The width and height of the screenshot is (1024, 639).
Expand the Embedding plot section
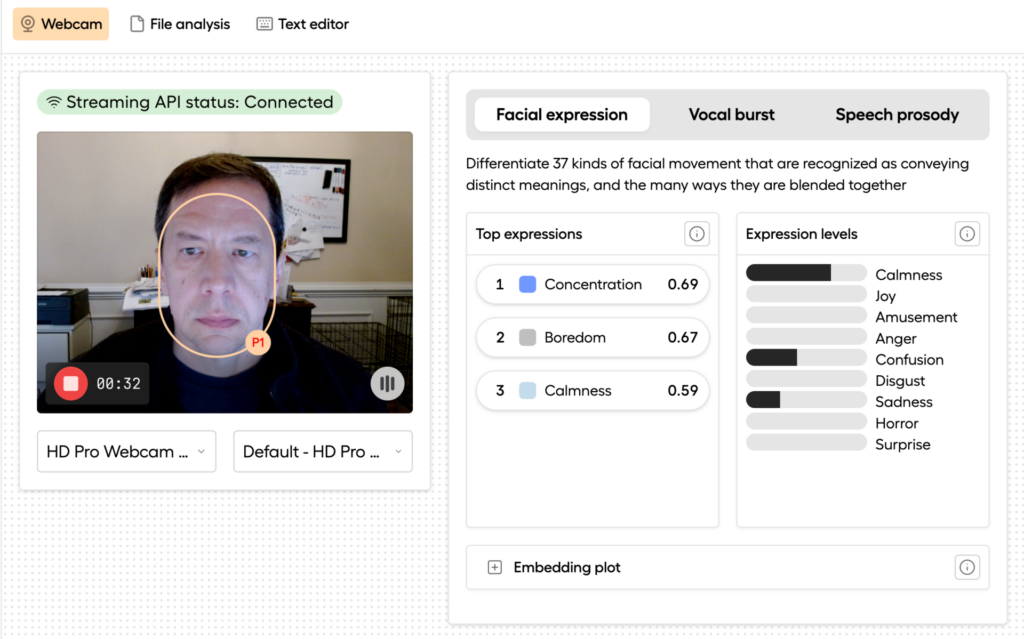tap(495, 567)
